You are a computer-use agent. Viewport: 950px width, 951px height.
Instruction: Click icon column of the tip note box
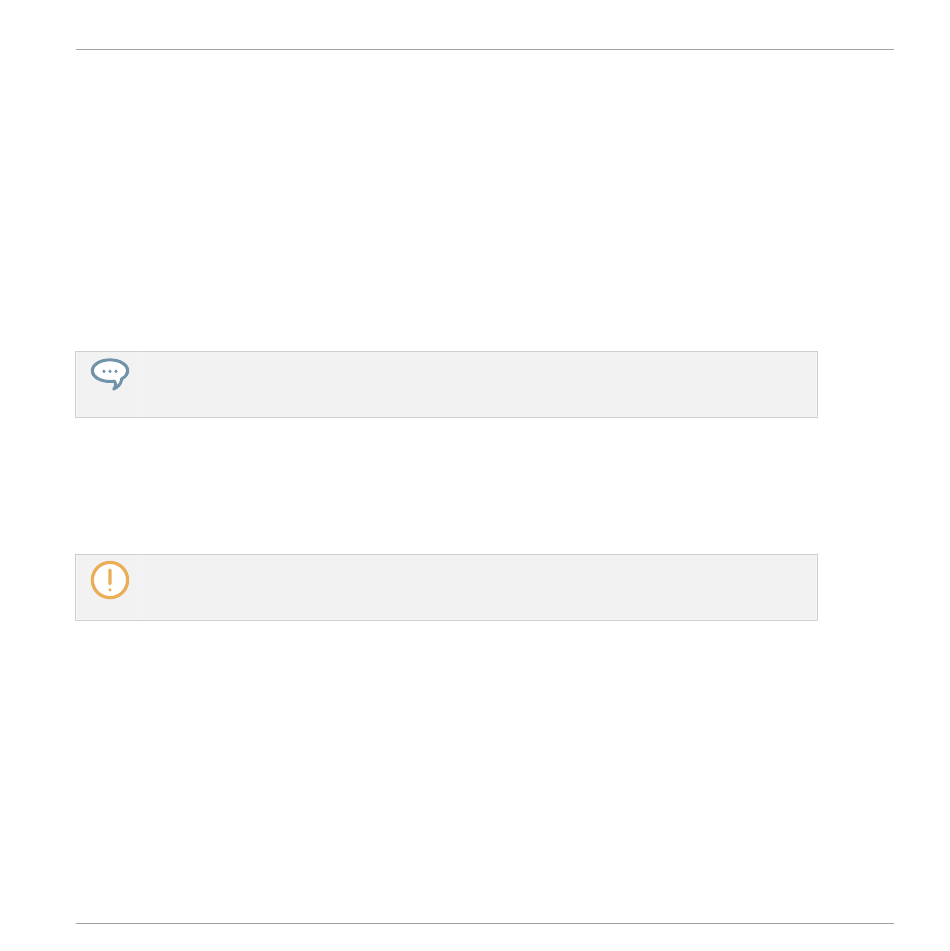(x=107, y=385)
